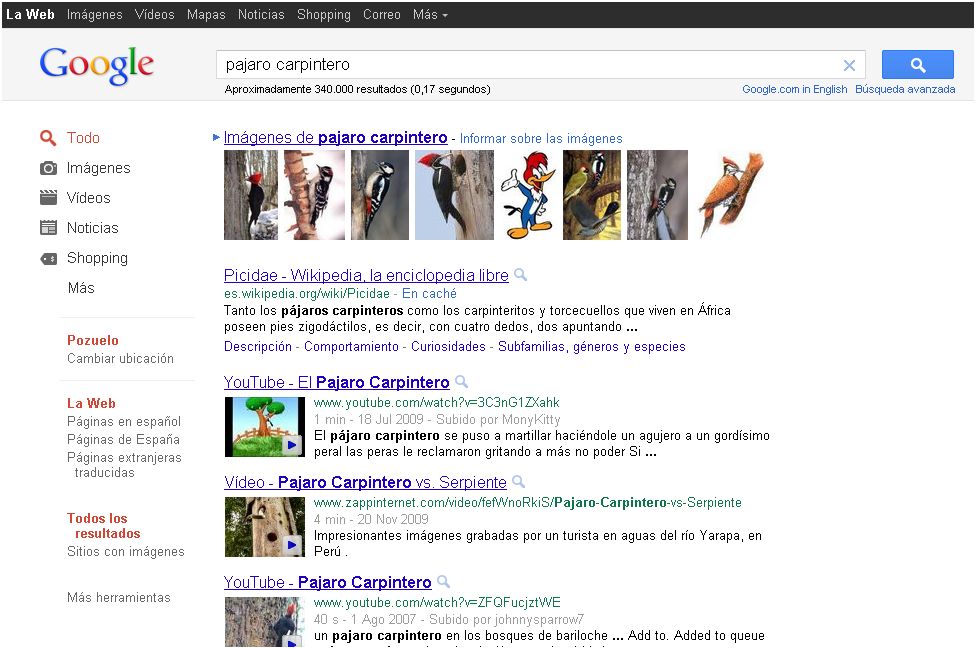Open Vídeo - Pajaro Carpintero vs. Serpiente title
Image resolution: width=976 pixels, height=649 pixels.
(x=365, y=482)
